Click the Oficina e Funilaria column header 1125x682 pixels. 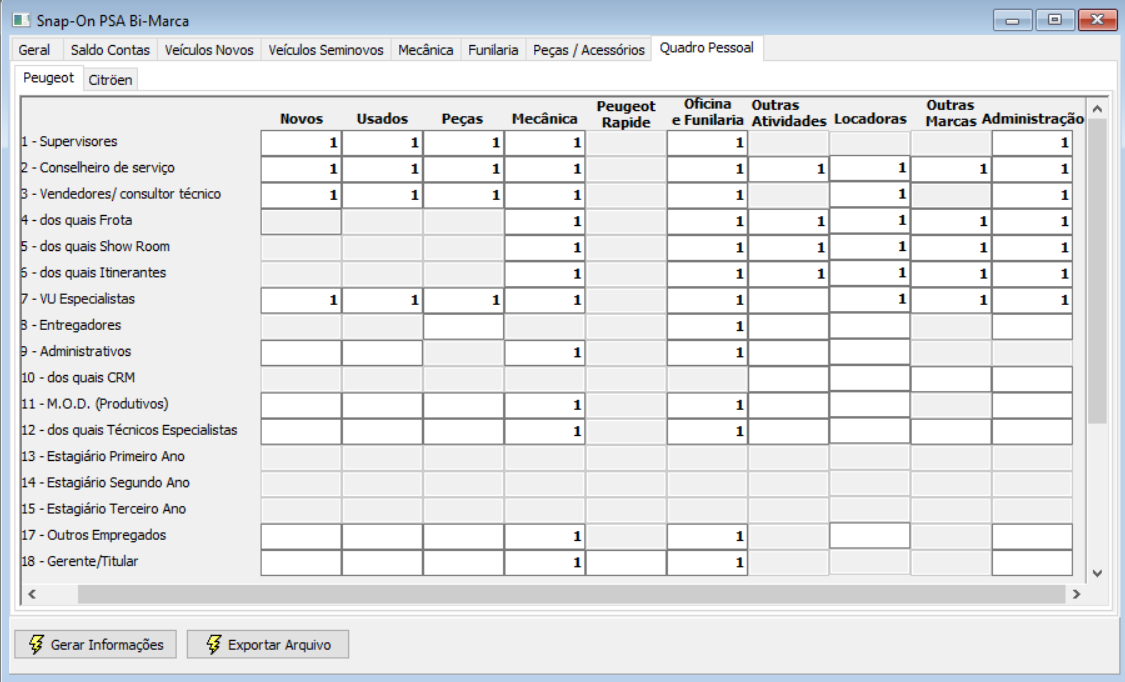(707, 112)
